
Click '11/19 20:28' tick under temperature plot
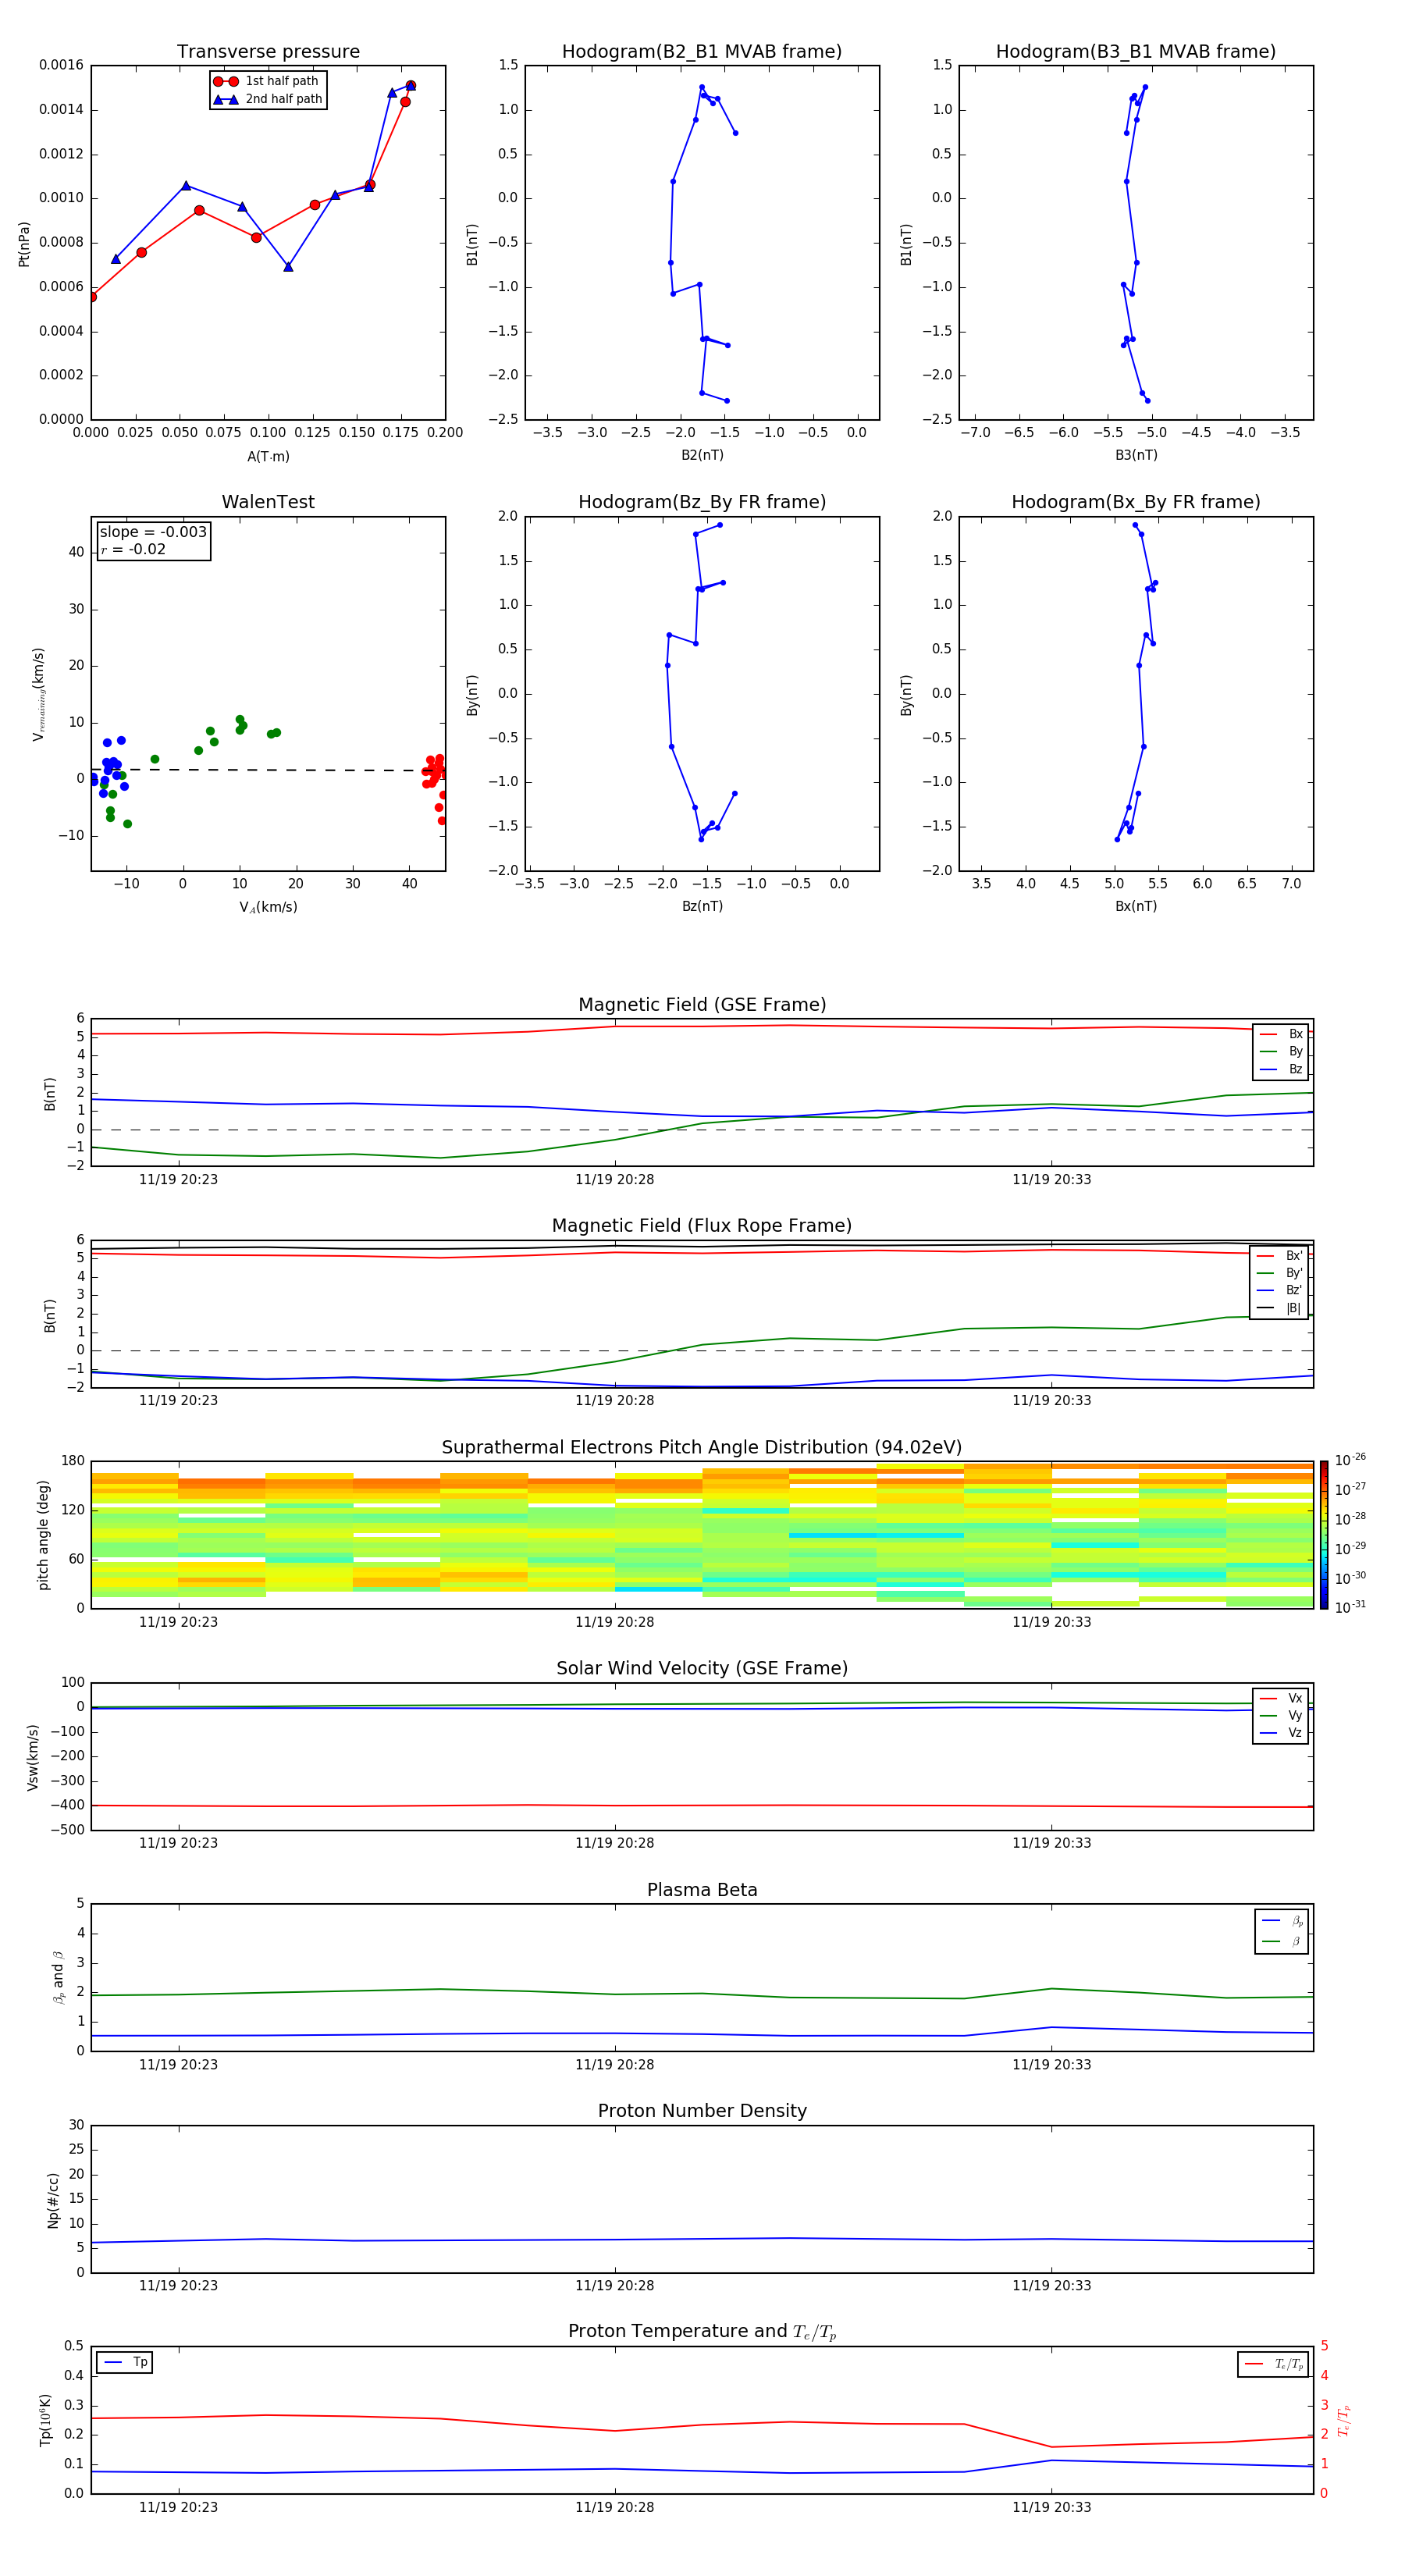point(615,2508)
